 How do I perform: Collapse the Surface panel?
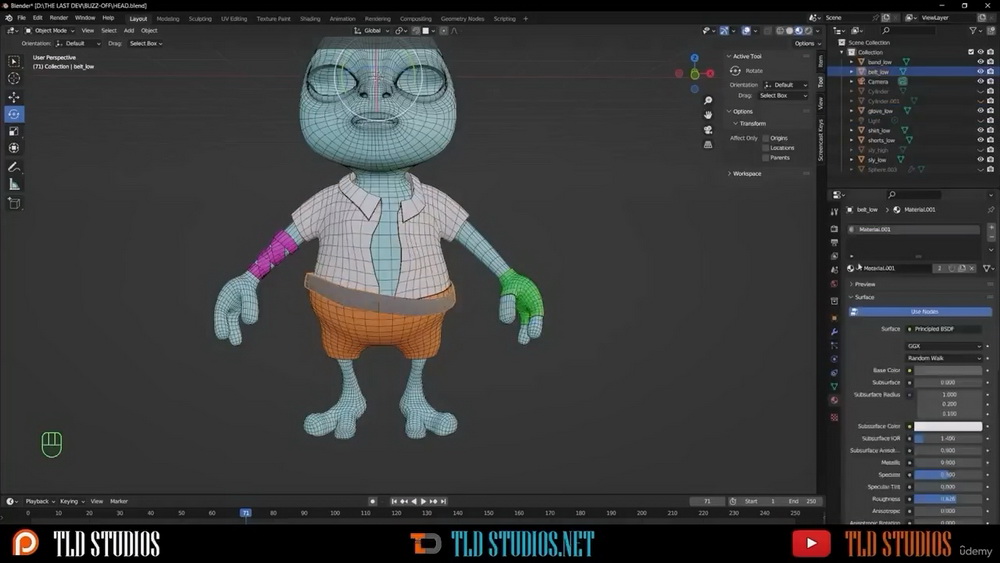click(x=862, y=297)
